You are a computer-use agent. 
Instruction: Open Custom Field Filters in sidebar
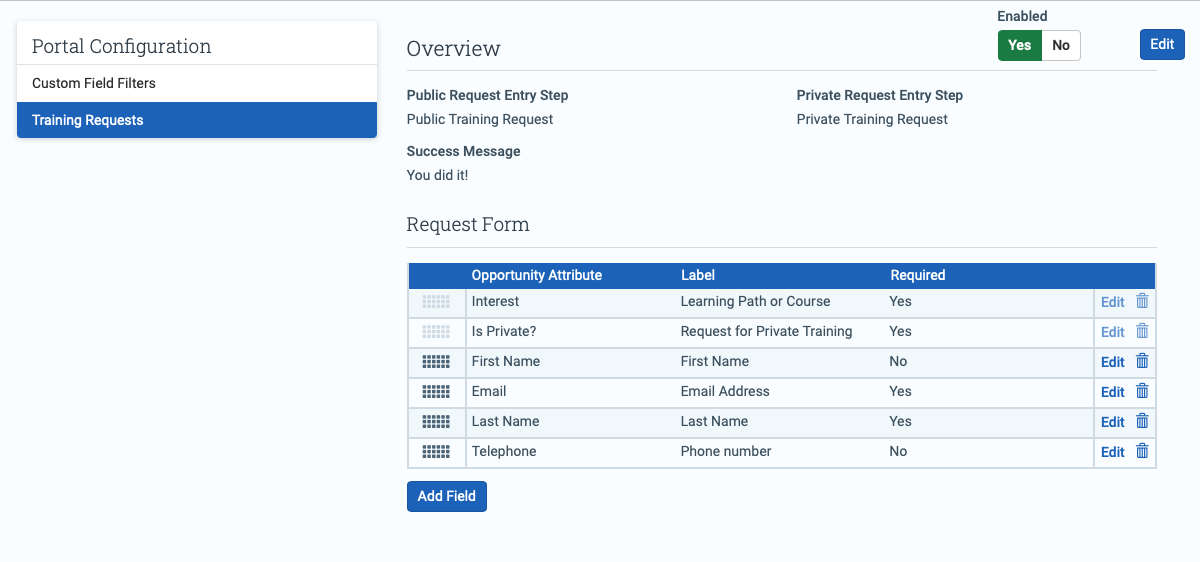197,83
